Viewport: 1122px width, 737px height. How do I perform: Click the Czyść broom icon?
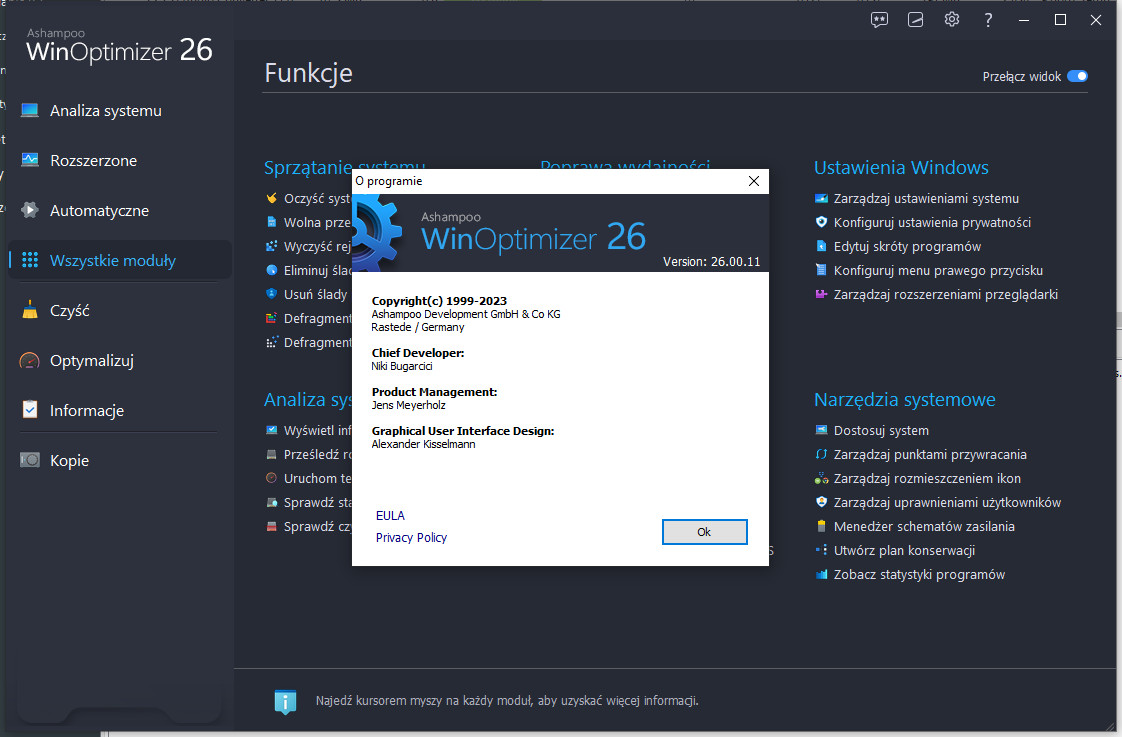(x=29, y=309)
